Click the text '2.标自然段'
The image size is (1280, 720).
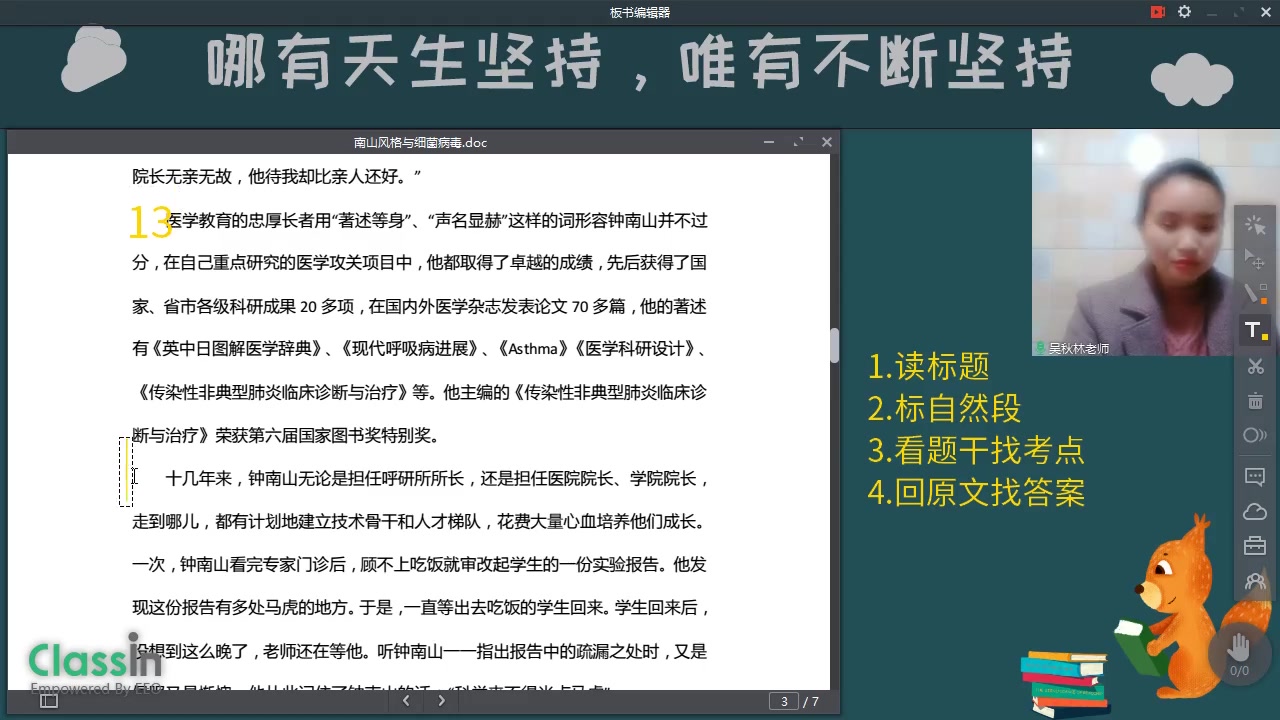[x=945, y=409]
